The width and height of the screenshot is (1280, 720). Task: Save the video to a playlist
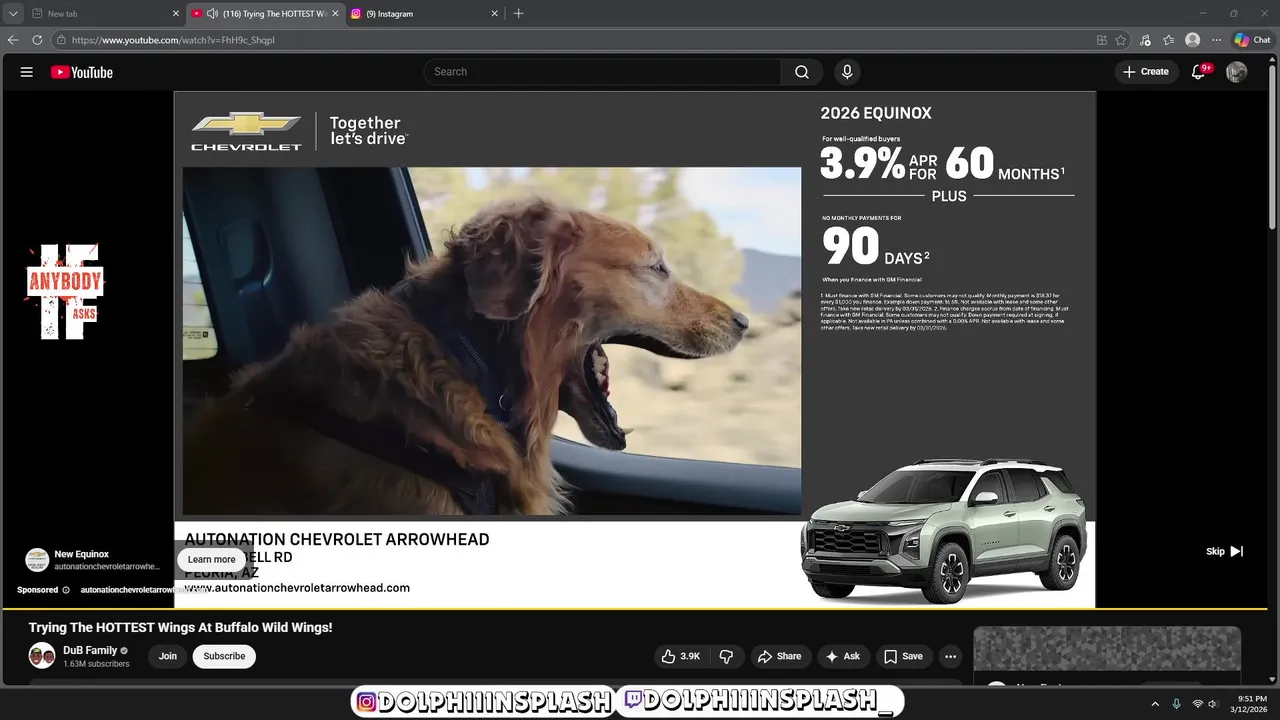click(x=903, y=656)
